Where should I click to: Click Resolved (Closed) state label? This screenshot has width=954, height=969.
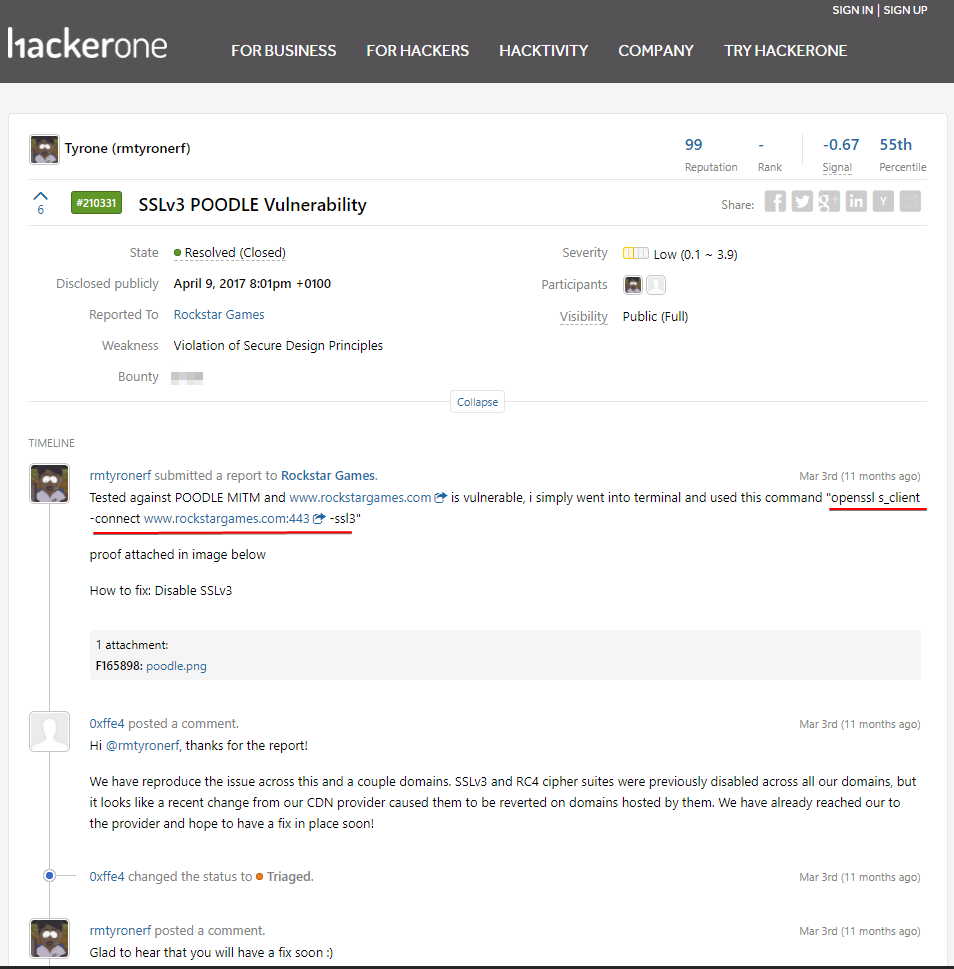[x=235, y=253]
